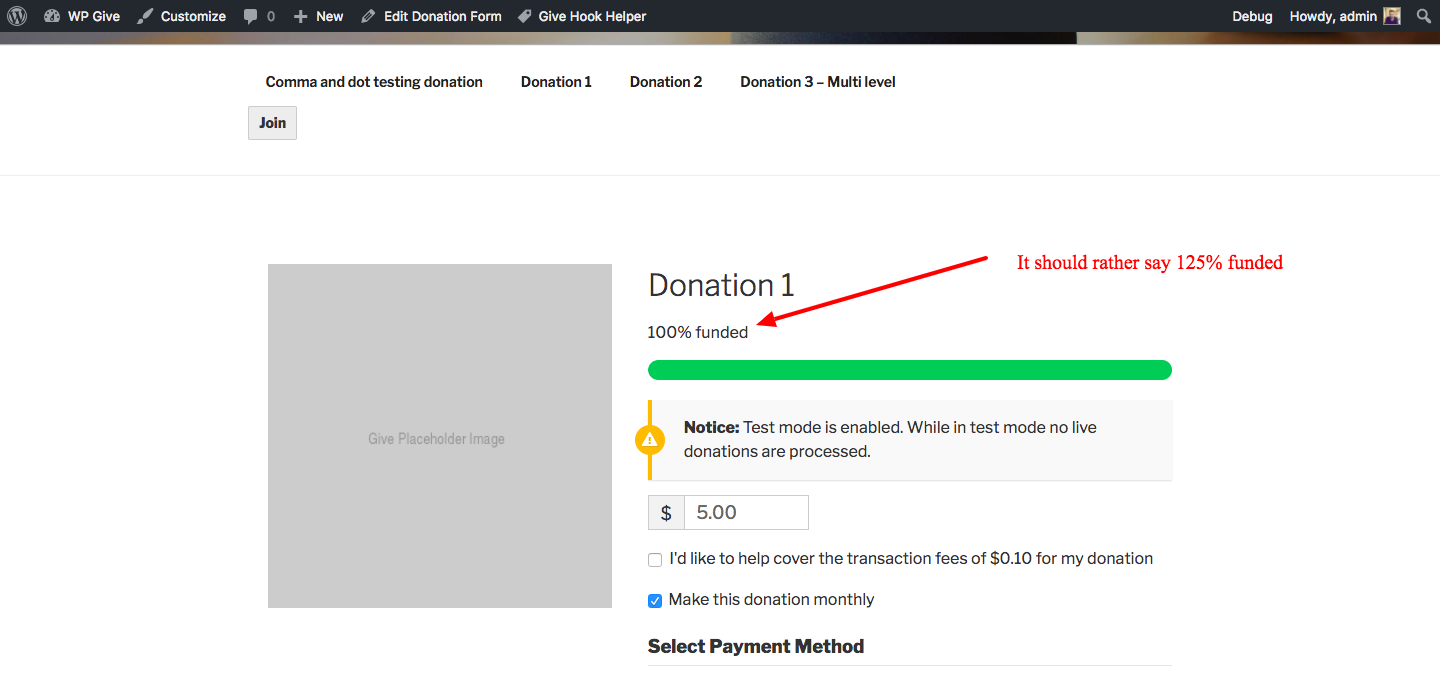Go to Donation 2 menu item

(666, 82)
